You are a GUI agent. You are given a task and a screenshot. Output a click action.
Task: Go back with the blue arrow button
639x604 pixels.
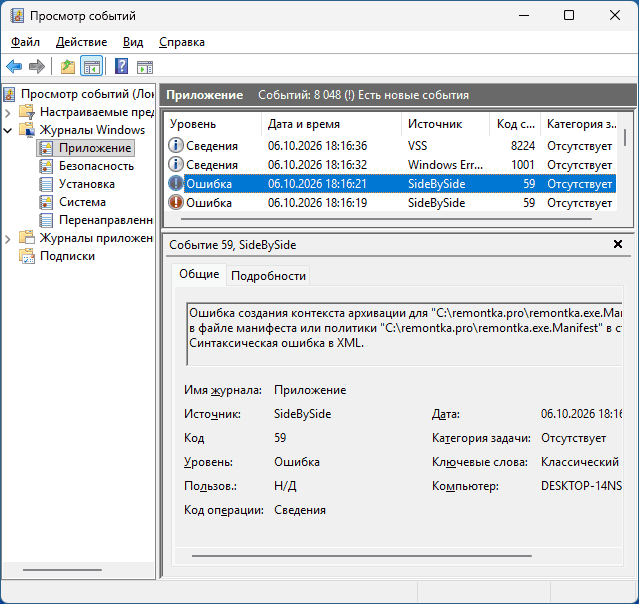[14, 66]
